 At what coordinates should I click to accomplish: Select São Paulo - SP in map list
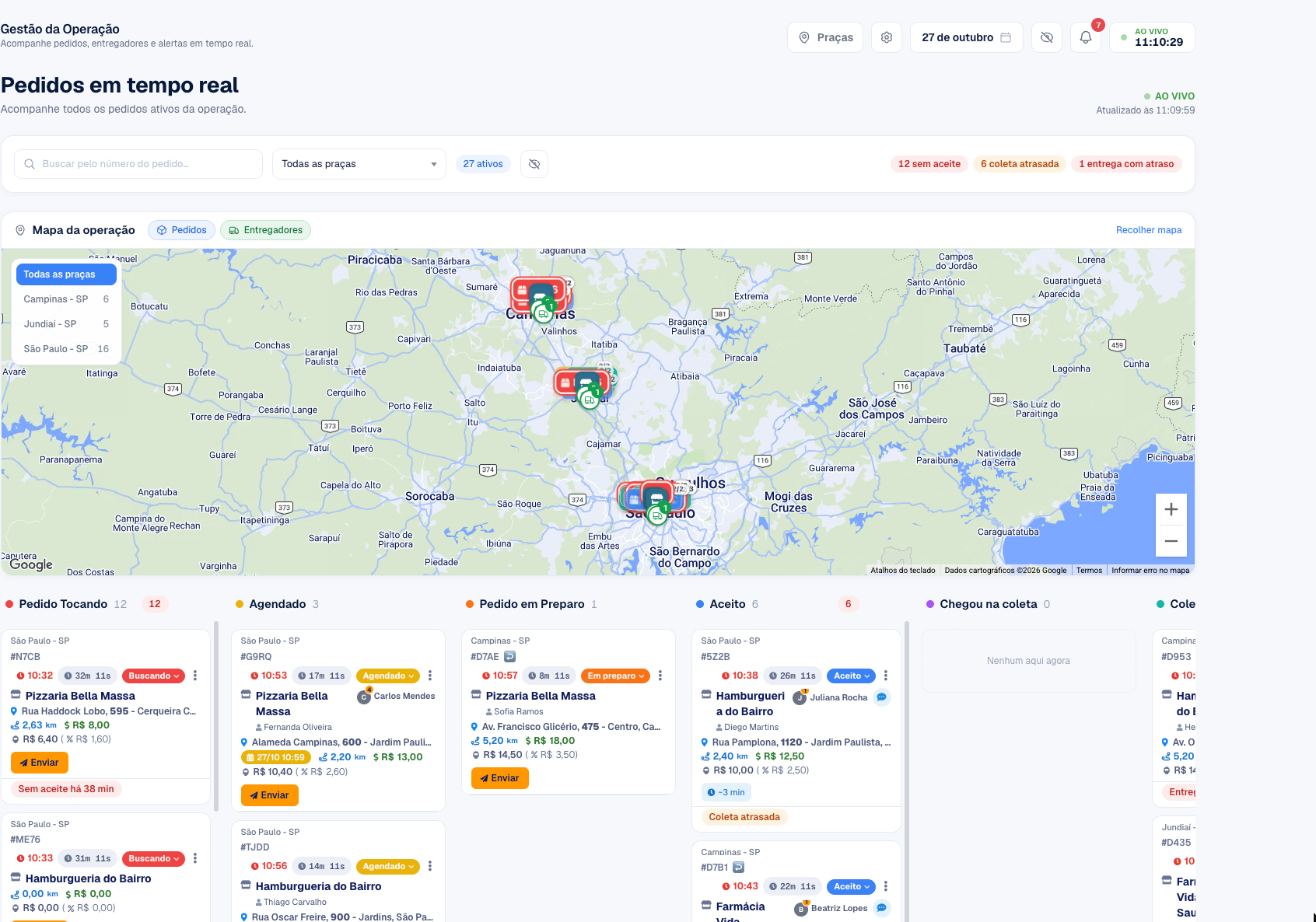pyautogui.click(x=66, y=349)
